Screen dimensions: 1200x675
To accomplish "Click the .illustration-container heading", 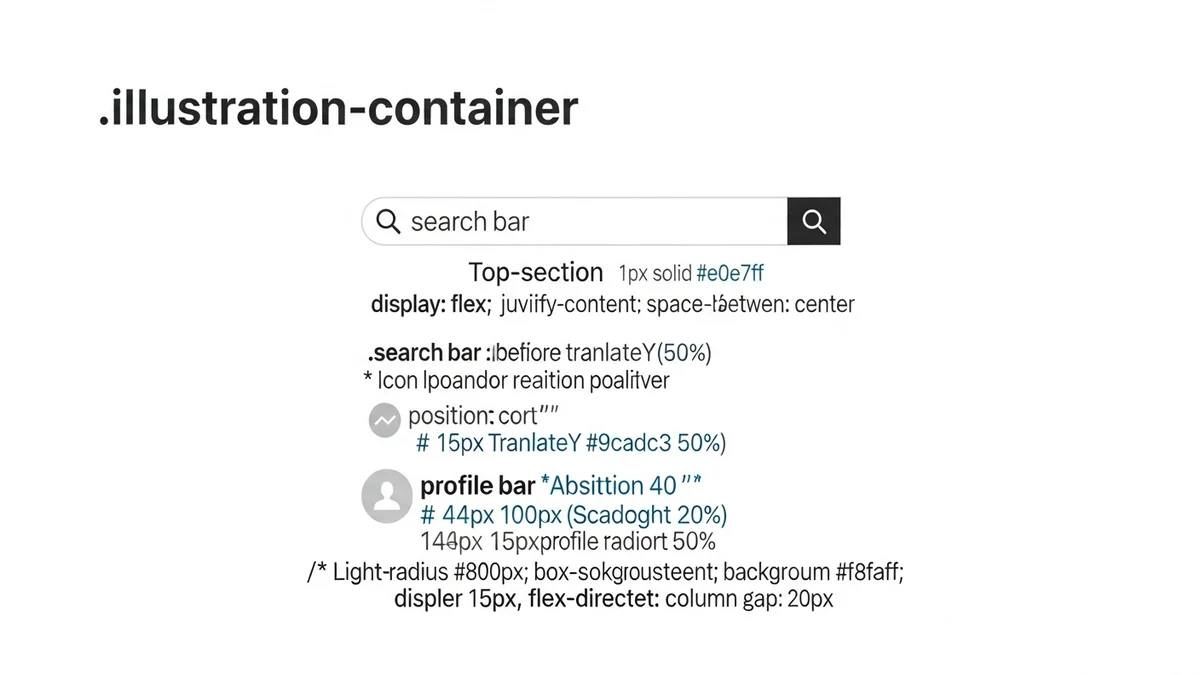I will [338, 108].
